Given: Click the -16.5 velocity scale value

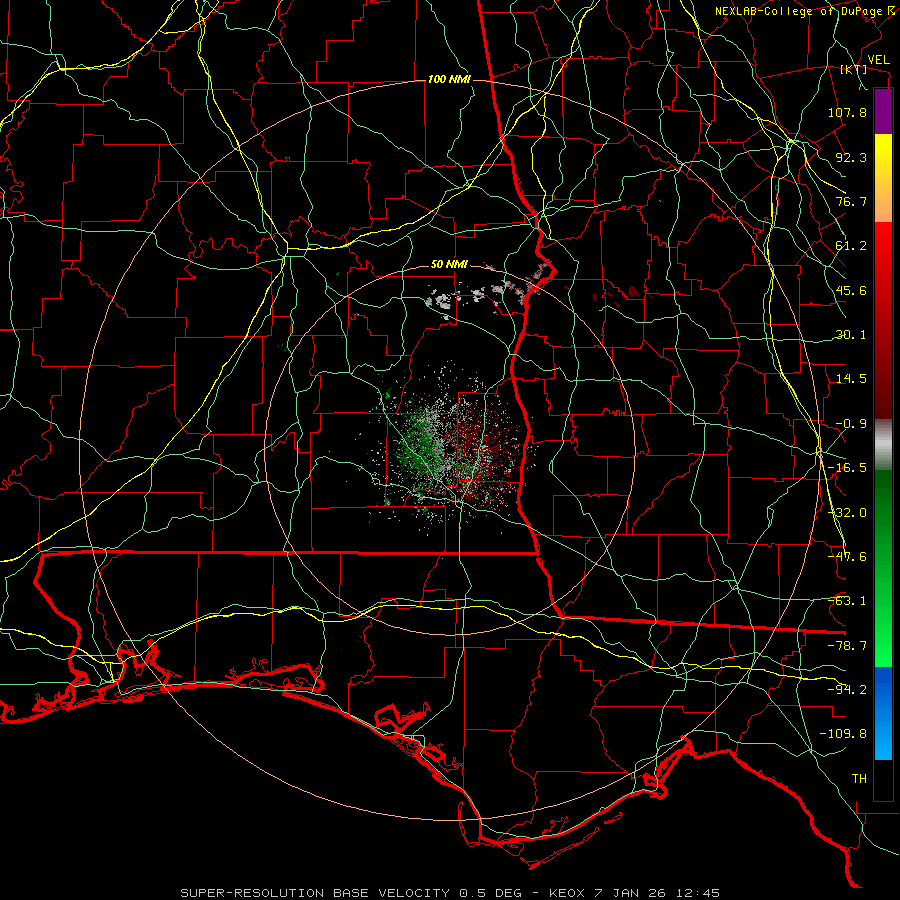Looking at the screenshot, I should click(x=847, y=468).
